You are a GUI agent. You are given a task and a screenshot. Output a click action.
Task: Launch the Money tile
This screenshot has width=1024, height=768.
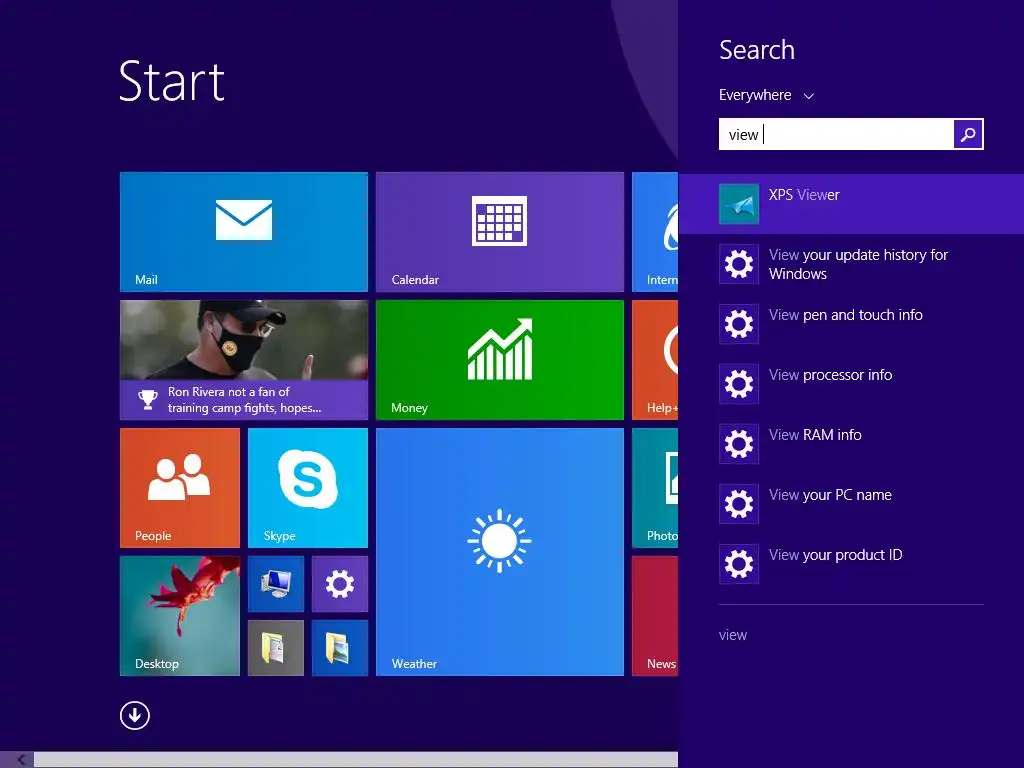(500, 360)
